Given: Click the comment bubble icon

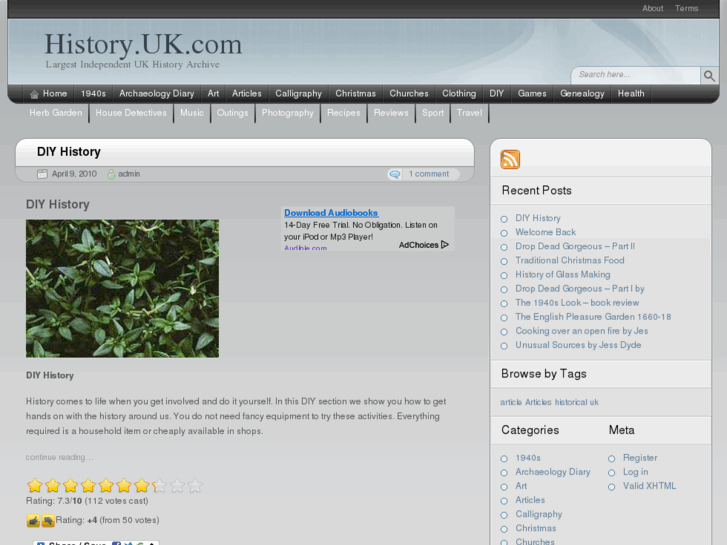Looking at the screenshot, I should (395, 174).
